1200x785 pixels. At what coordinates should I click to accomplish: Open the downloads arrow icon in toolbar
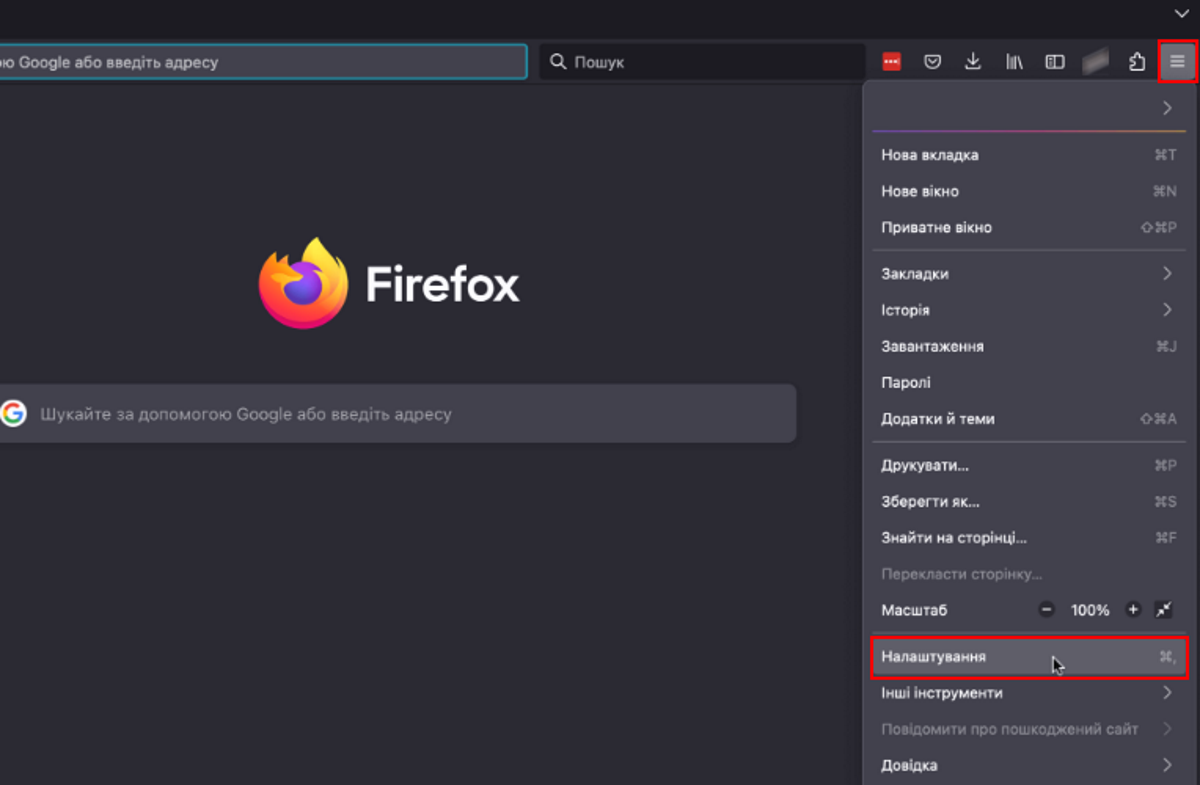coord(972,62)
